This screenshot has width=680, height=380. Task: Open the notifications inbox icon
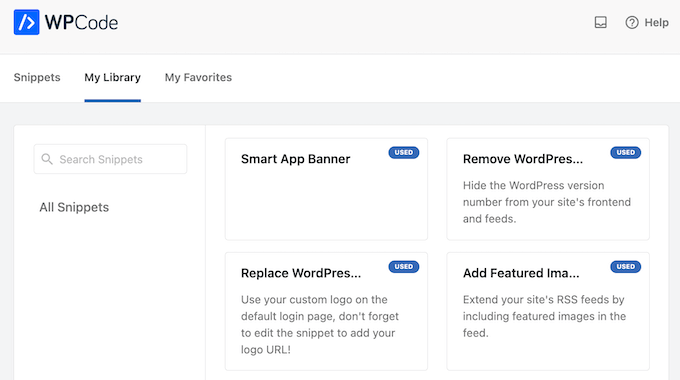click(x=600, y=22)
